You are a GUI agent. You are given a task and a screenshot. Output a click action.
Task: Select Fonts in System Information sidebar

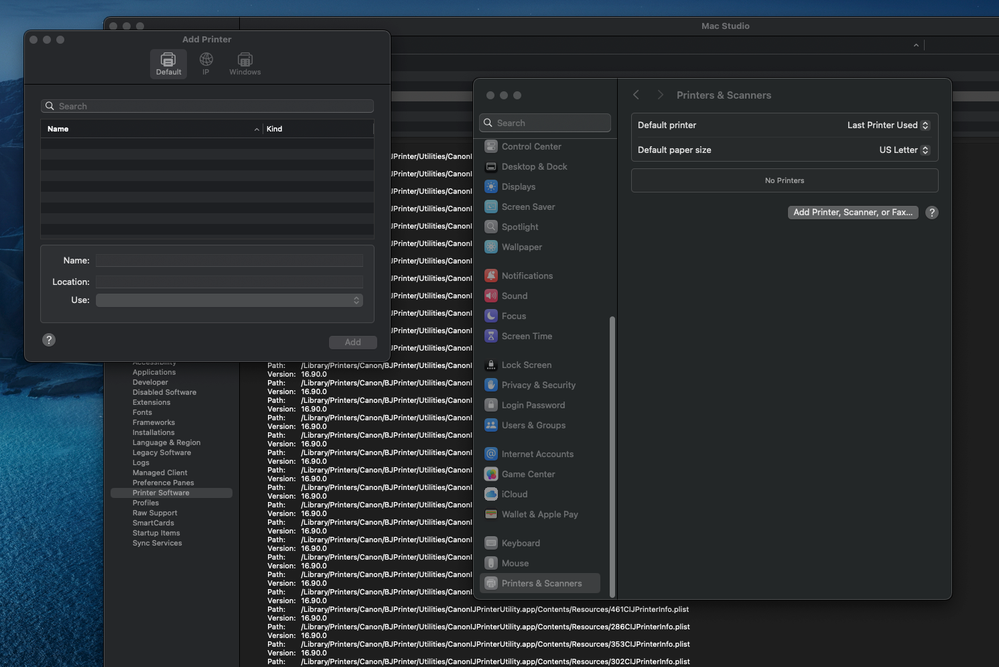(x=142, y=413)
